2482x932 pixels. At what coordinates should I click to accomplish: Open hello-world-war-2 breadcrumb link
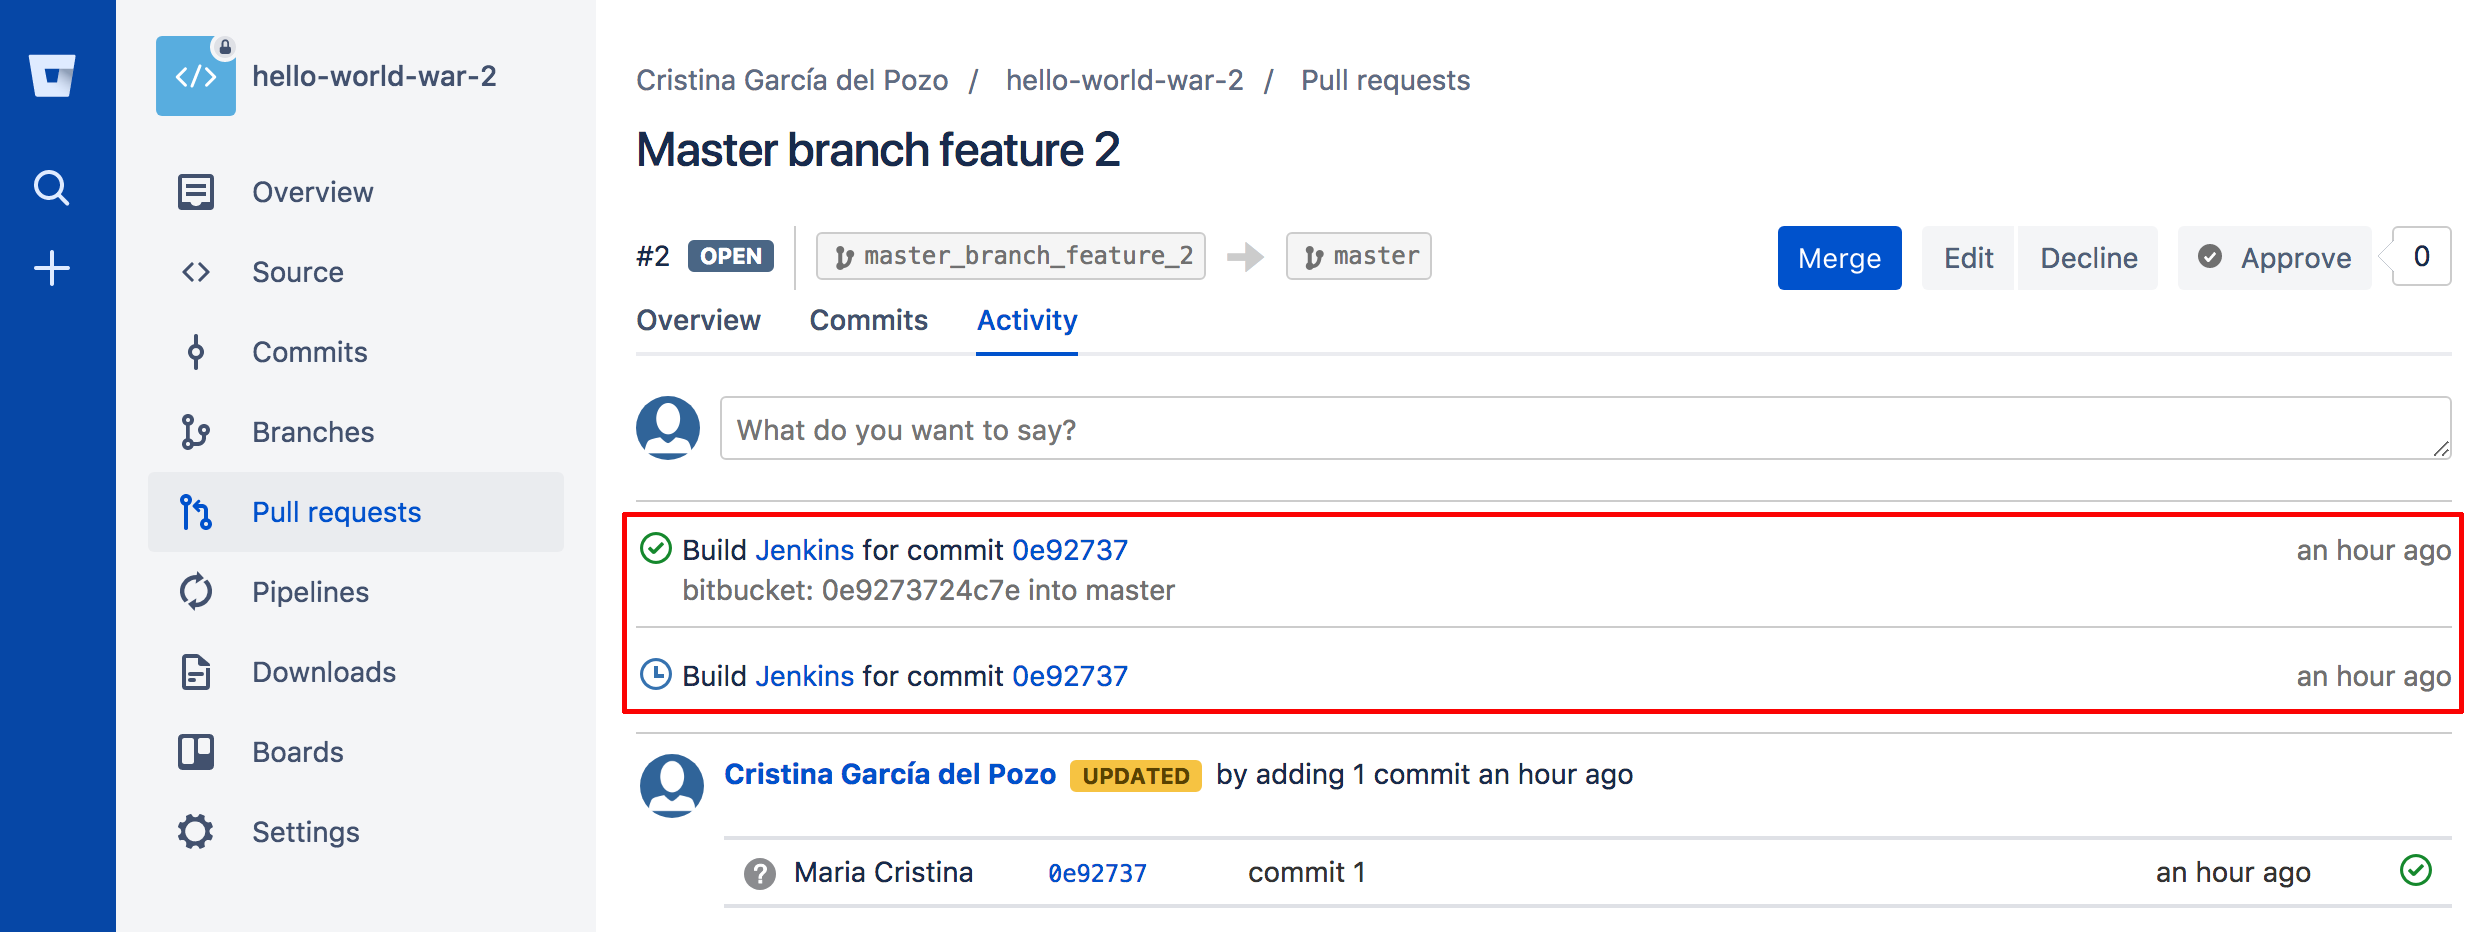click(x=1124, y=80)
